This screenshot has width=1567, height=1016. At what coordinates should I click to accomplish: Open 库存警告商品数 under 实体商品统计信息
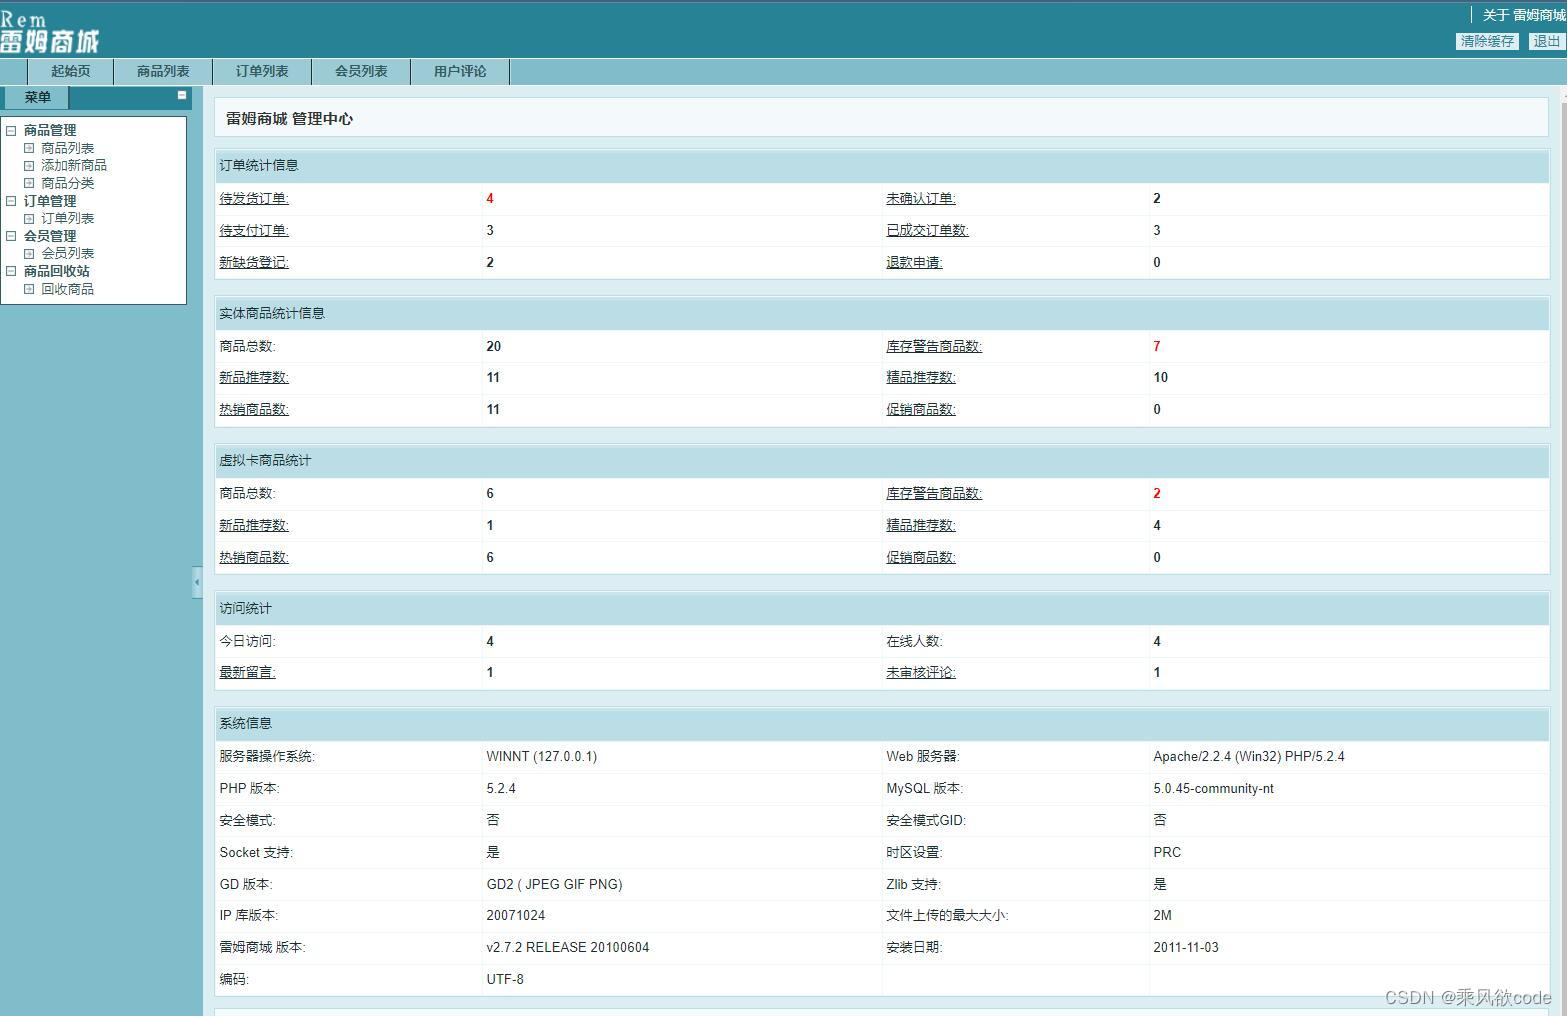[934, 346]
